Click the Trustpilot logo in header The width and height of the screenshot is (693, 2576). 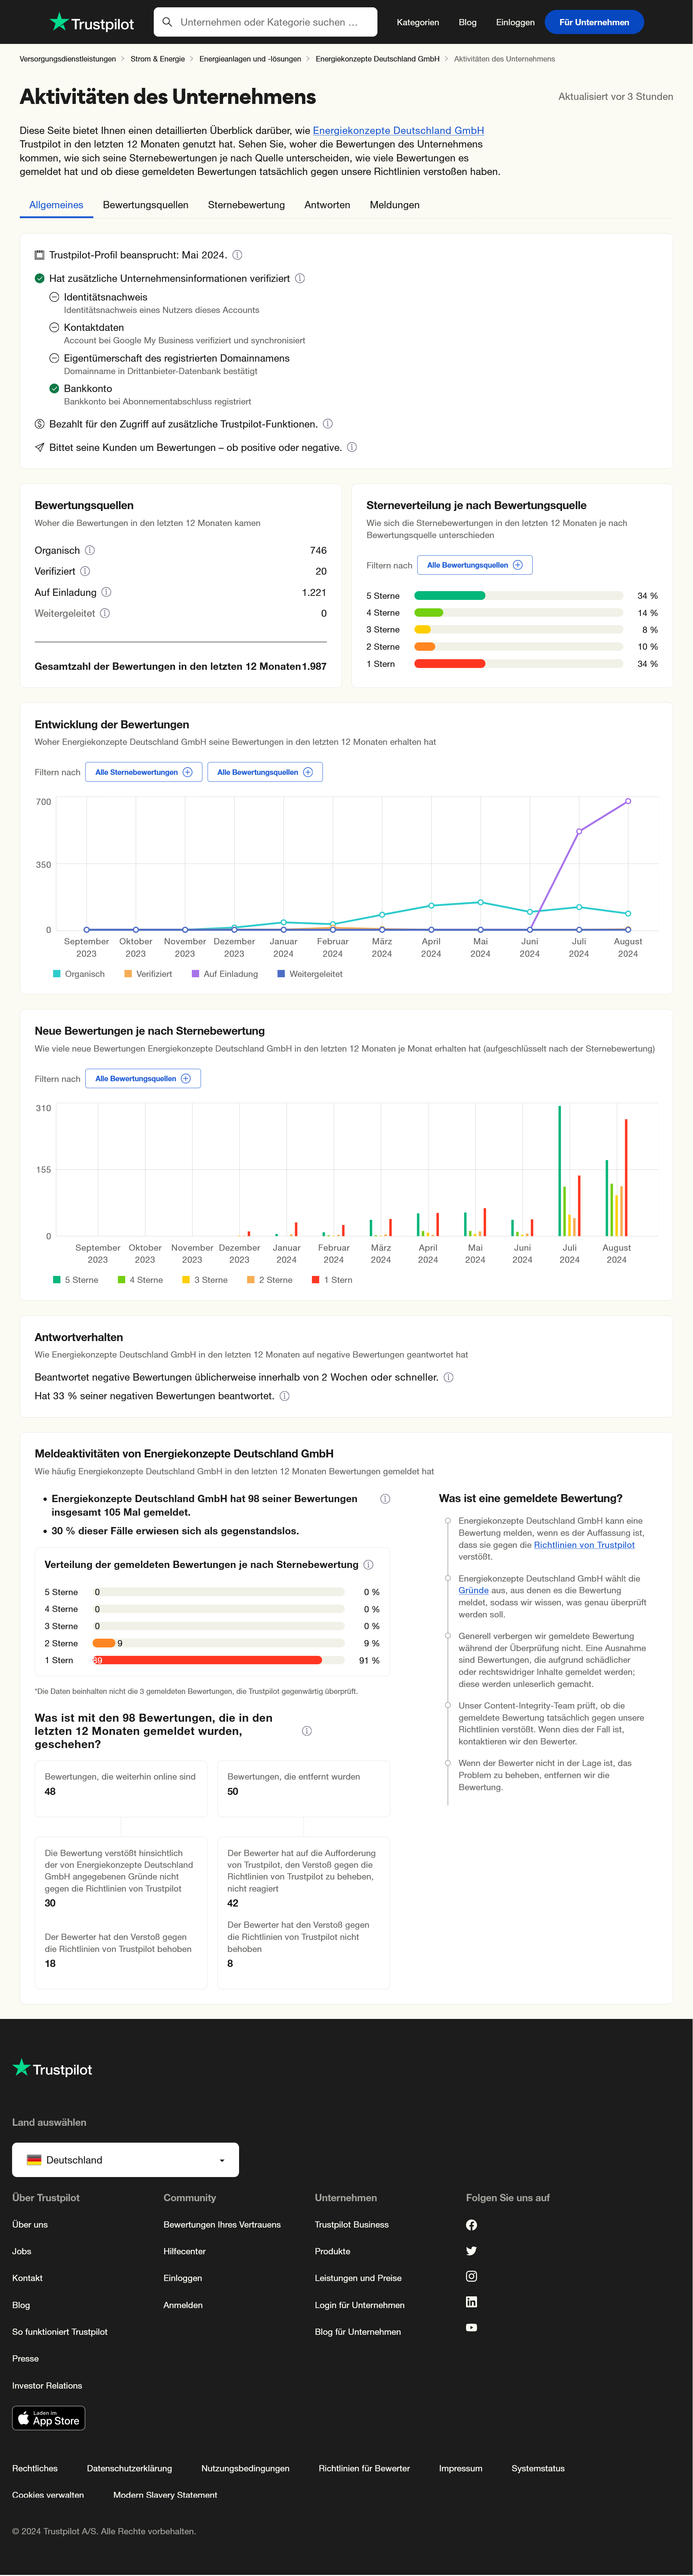coord(92,22)
